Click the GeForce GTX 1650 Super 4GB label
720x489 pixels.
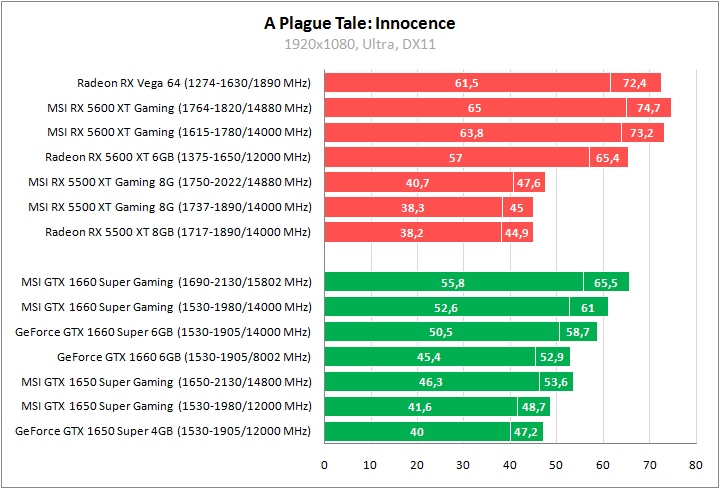pyautogui.click(x=163, y=431)
